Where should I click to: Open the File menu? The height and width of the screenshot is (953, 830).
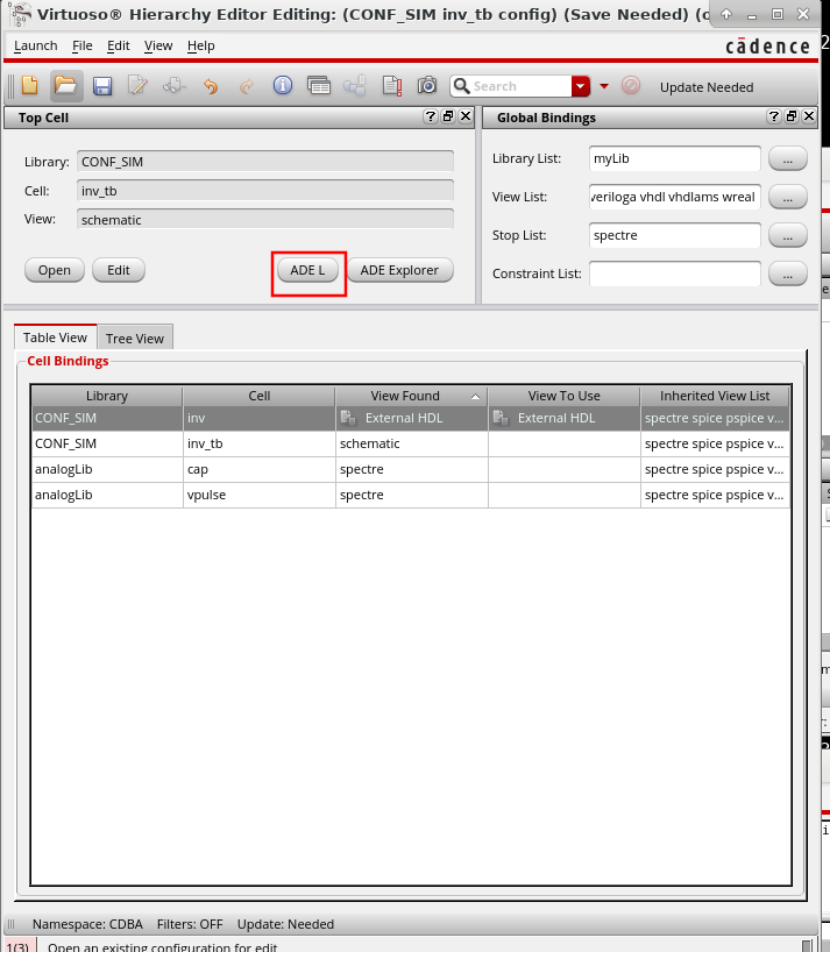(82, 46)
